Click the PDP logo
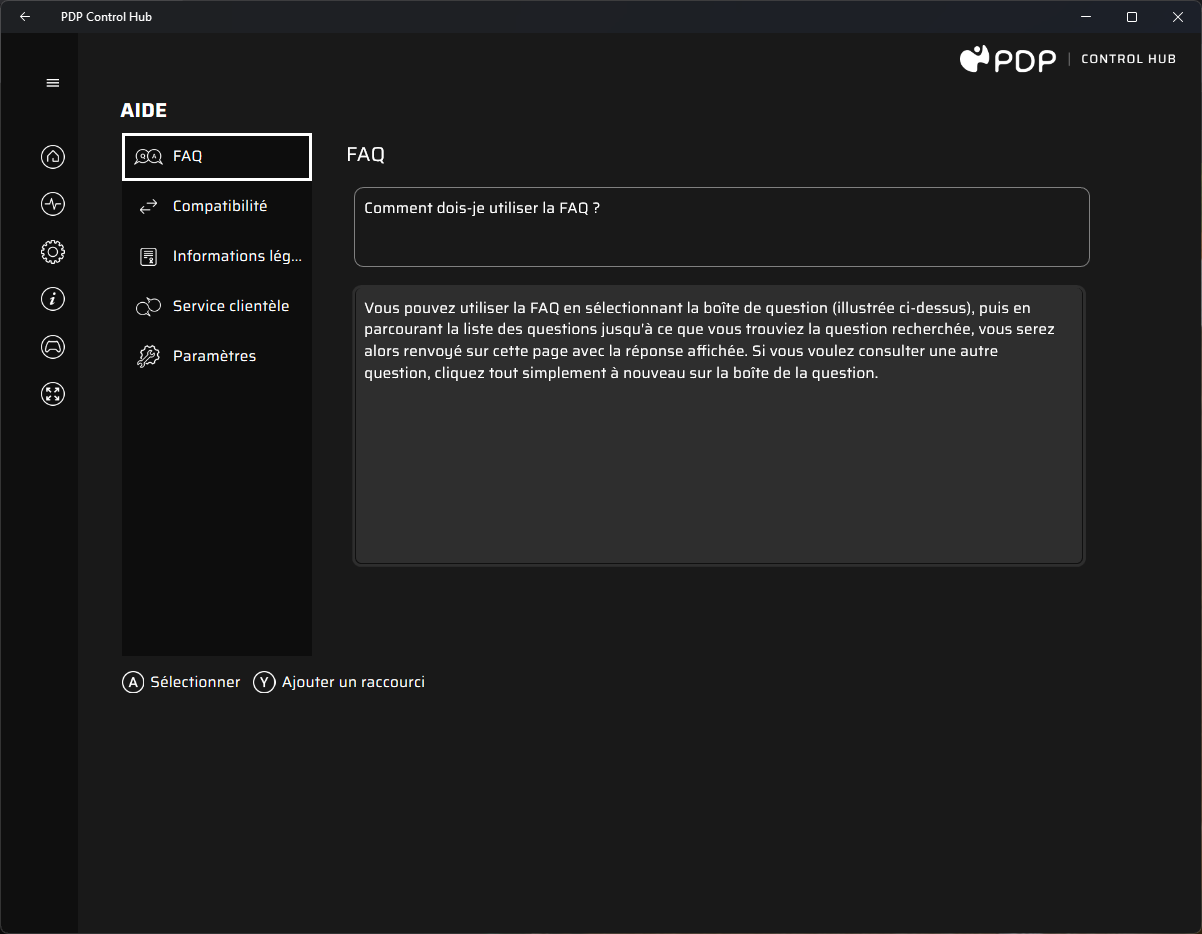 click(x=1007, y=59)
